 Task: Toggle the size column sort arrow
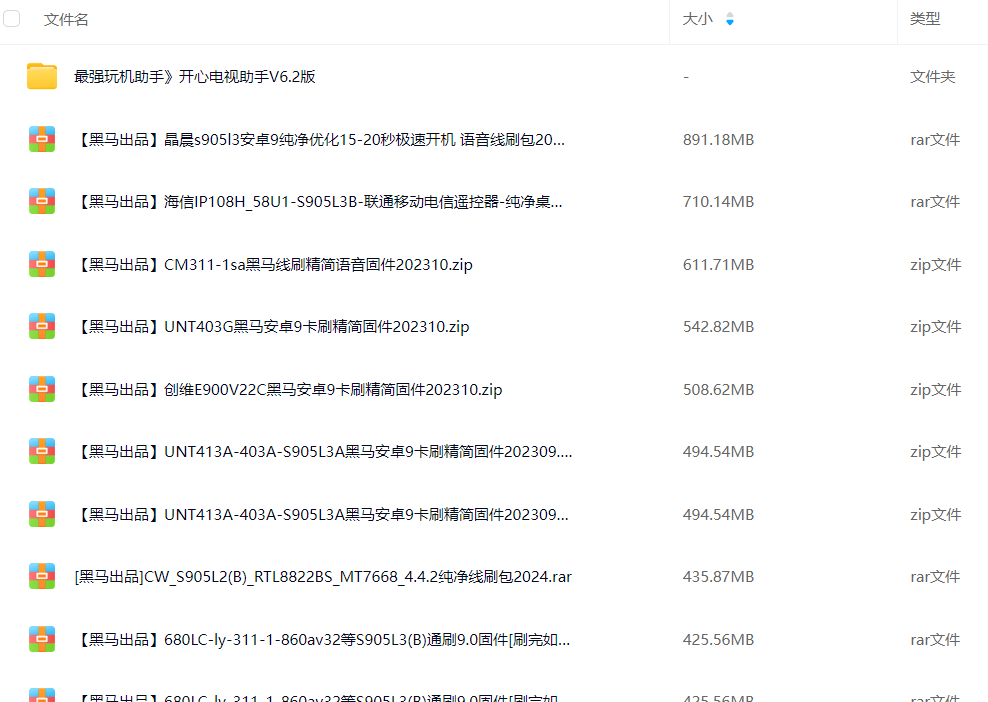pos(730,19)
